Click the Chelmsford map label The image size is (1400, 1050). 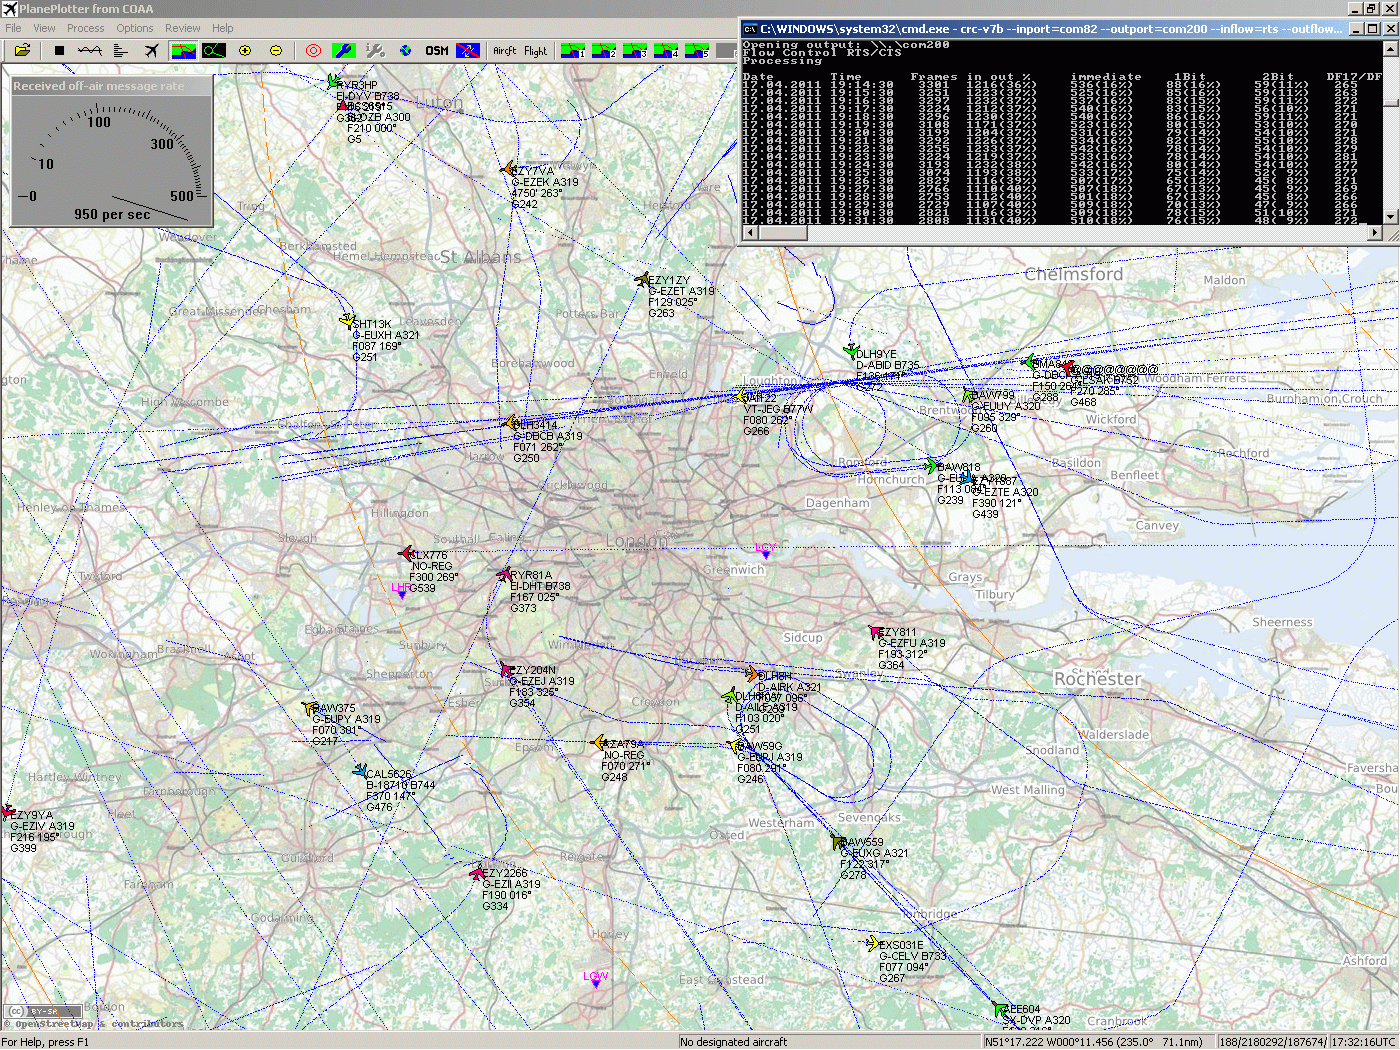click(1073, 274)
